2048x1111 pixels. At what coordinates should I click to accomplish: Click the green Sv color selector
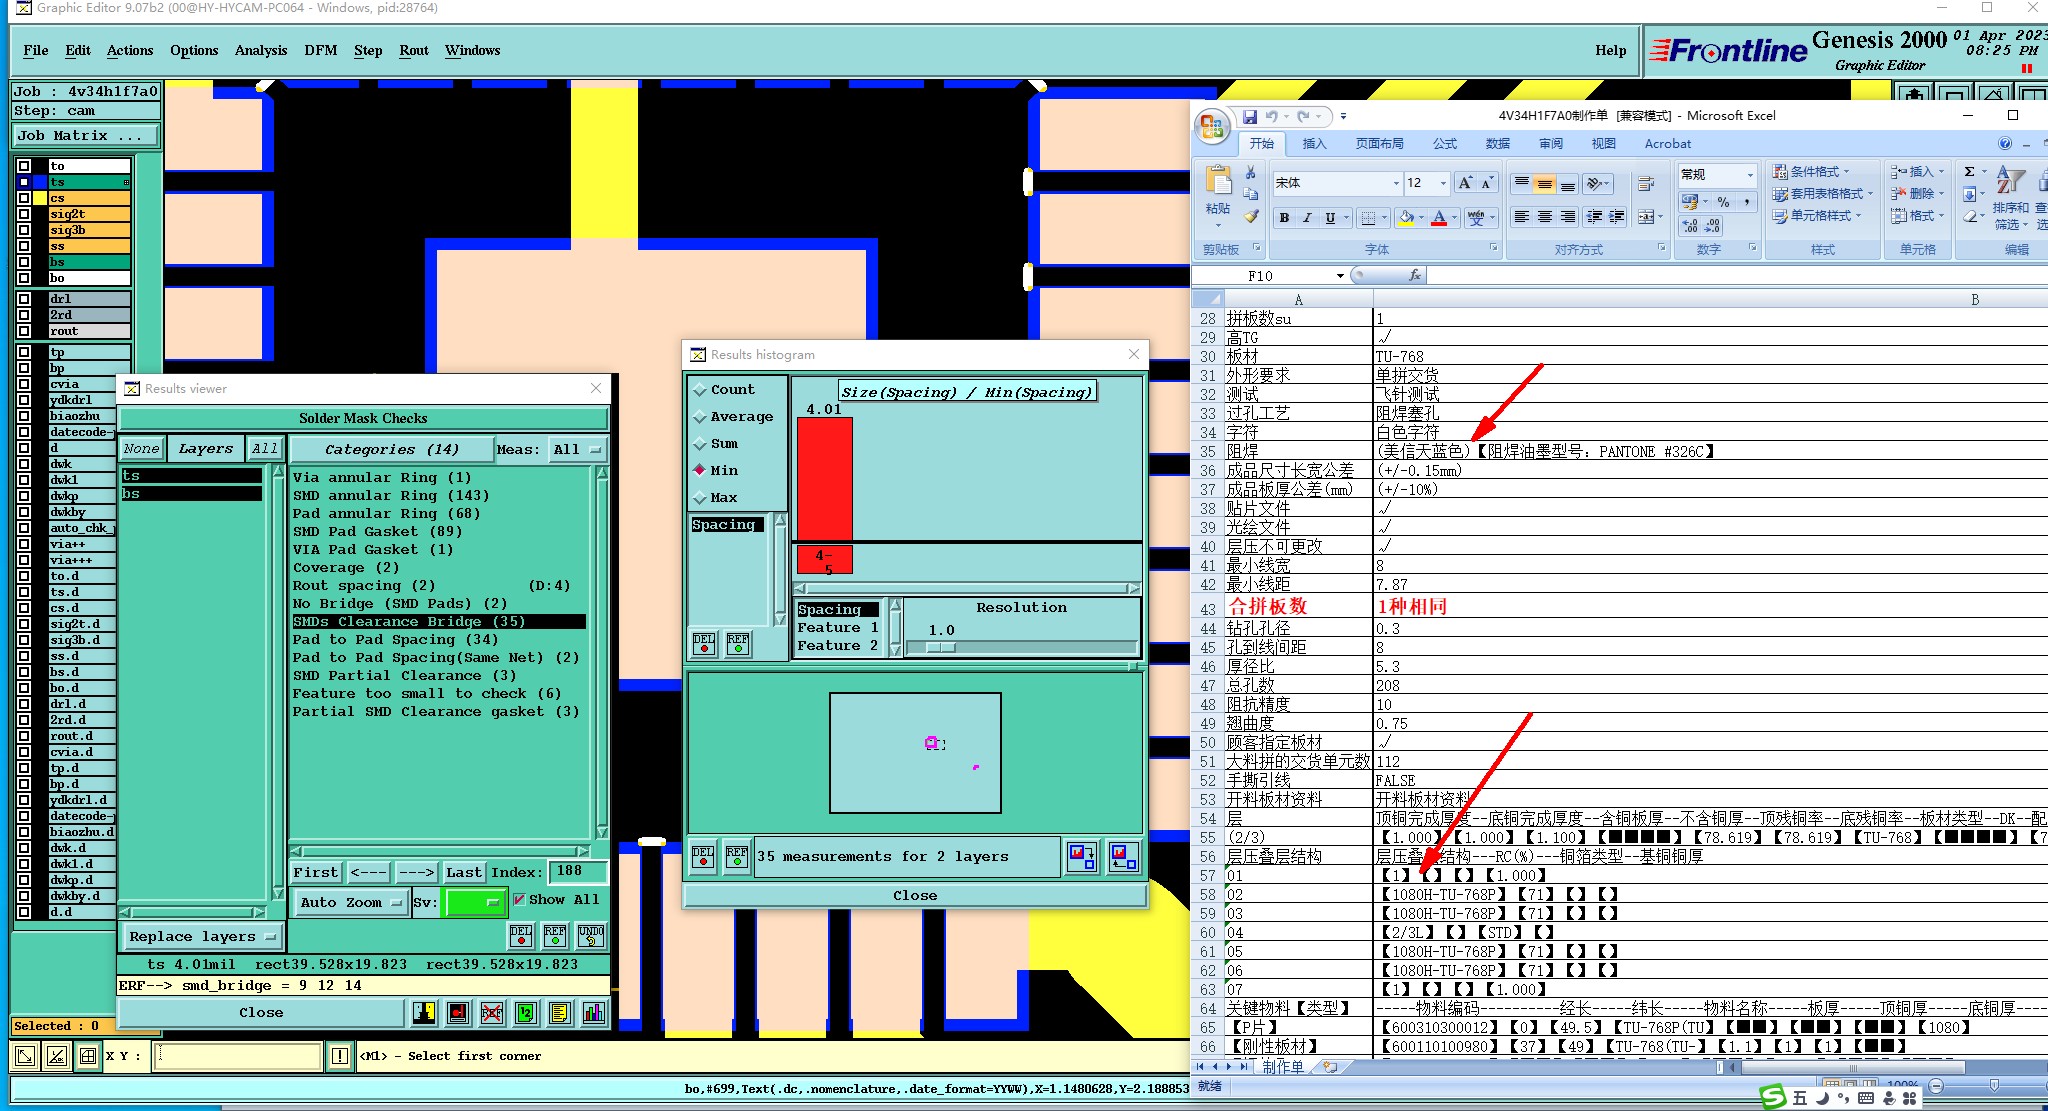coord(474,902)
